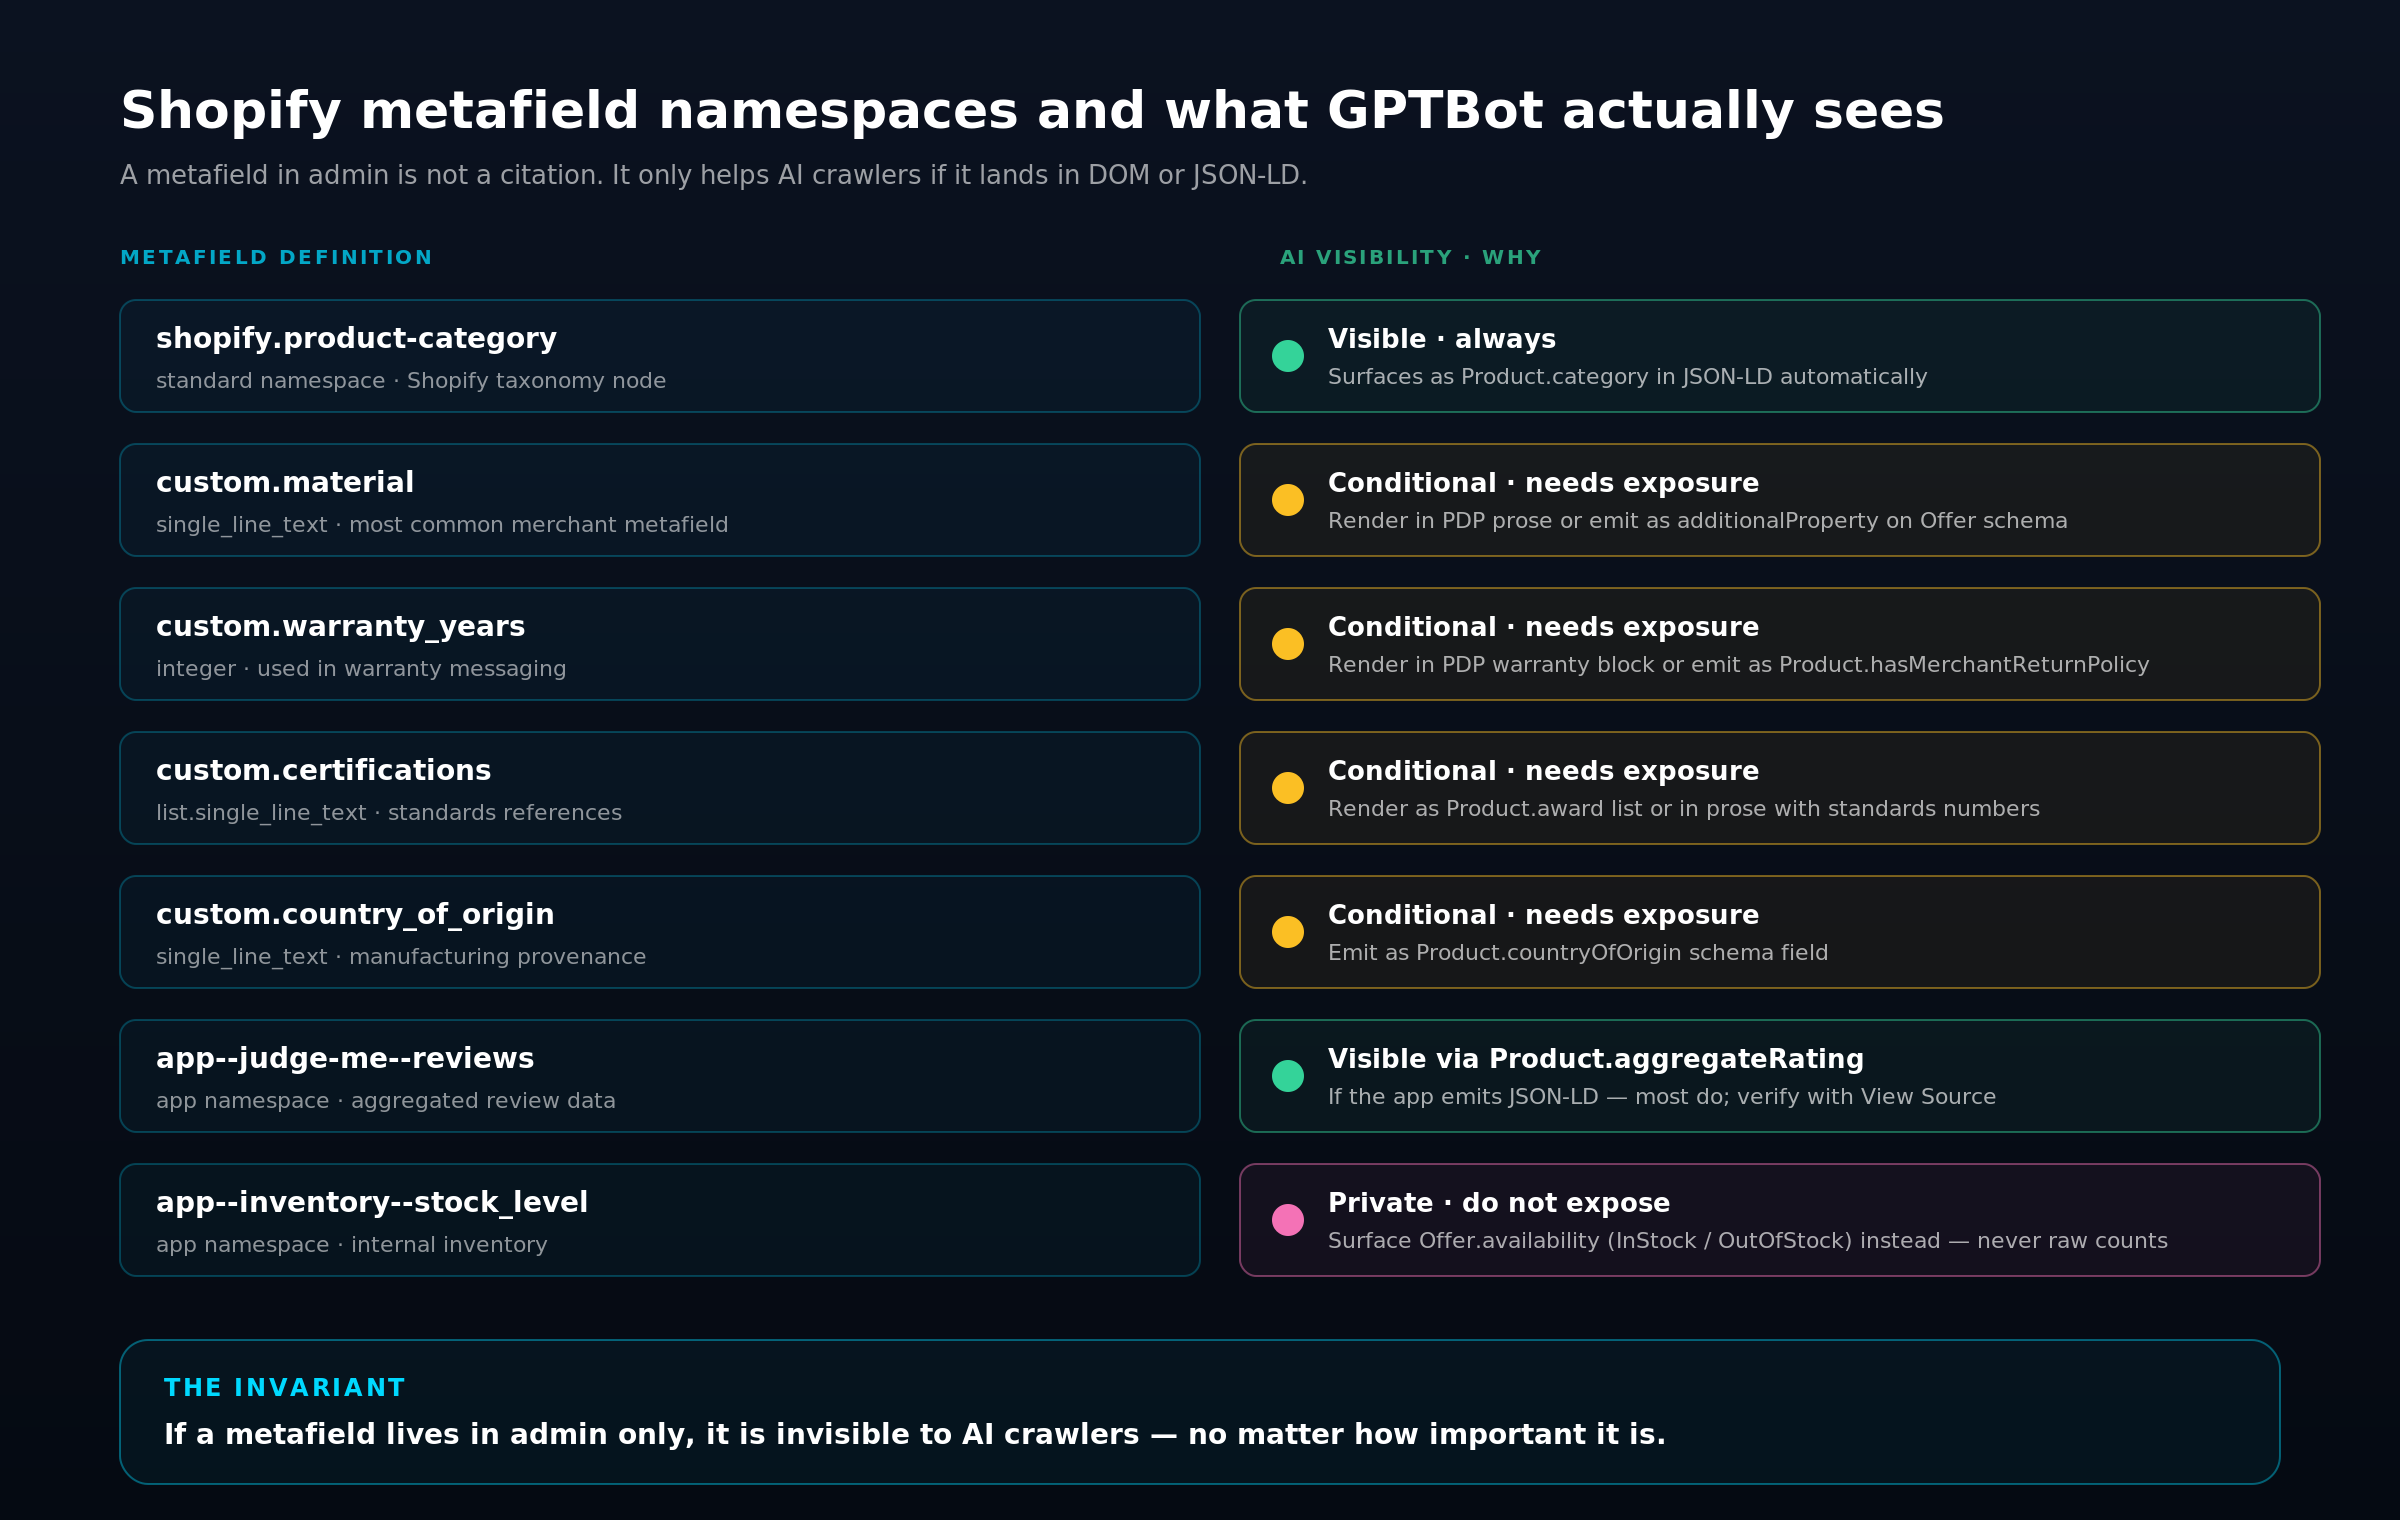Click 'app namespace · internal inventory' text

pyautogui.click(x=352, y=1245)
